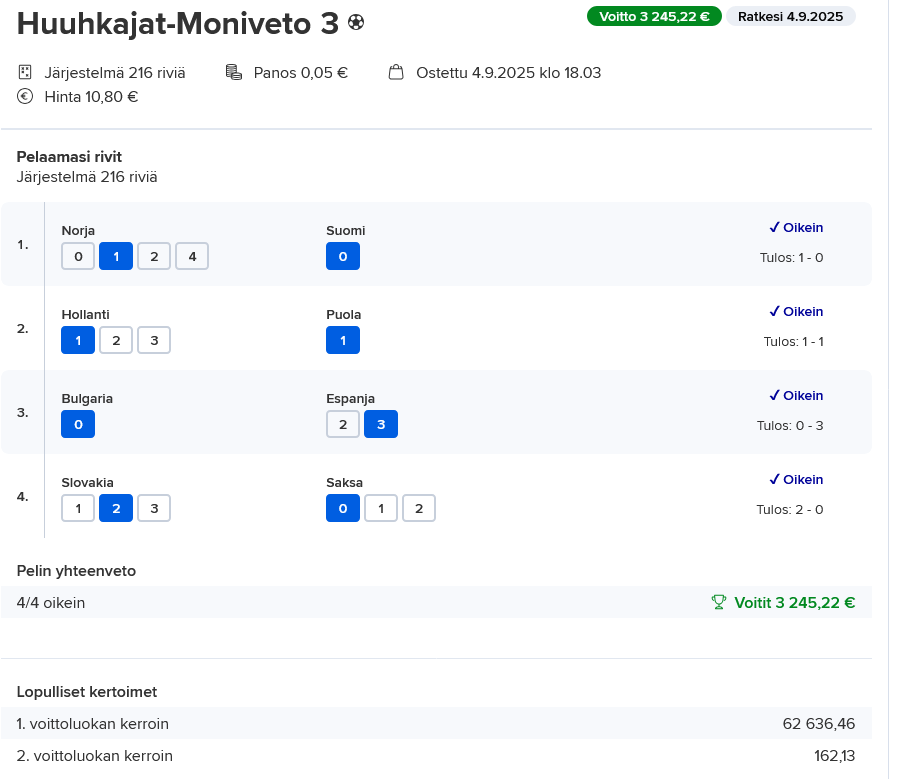
Task: Toggle Norja score 0 box
Action: 78,257
